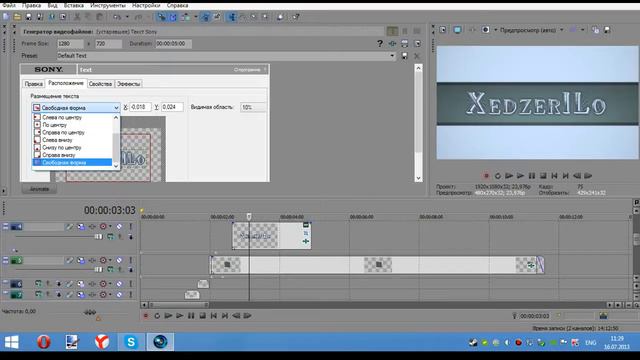Open the Инструменты menu
Screen dimensions: 640x360
click(108, 5)
